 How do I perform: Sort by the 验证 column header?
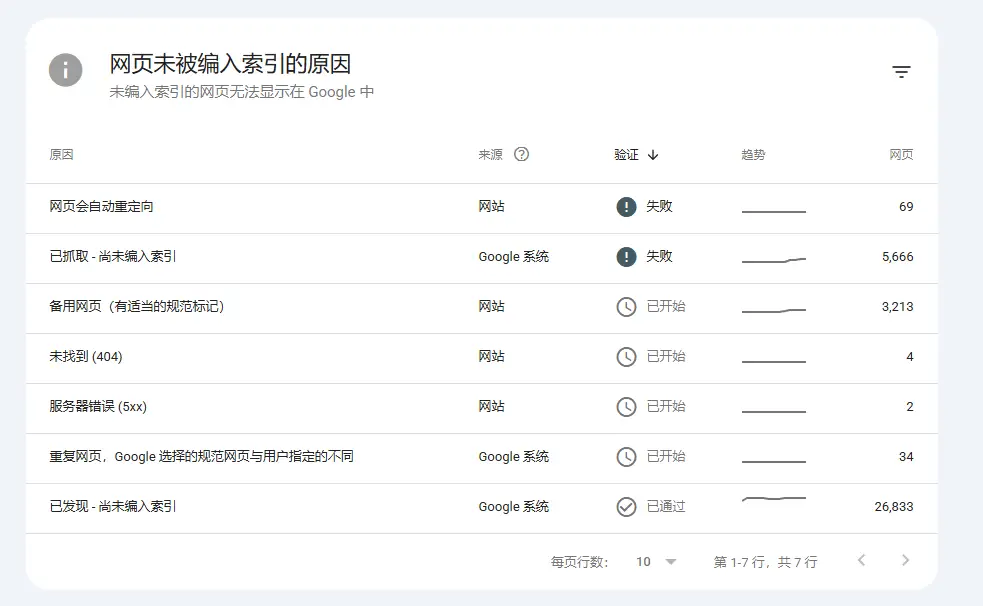(x=626, y=154)
